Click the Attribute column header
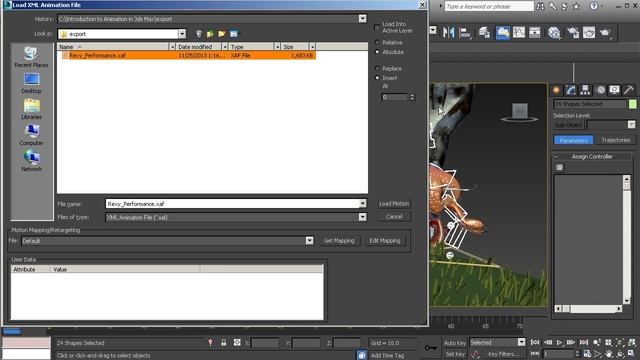 point(30,269)
